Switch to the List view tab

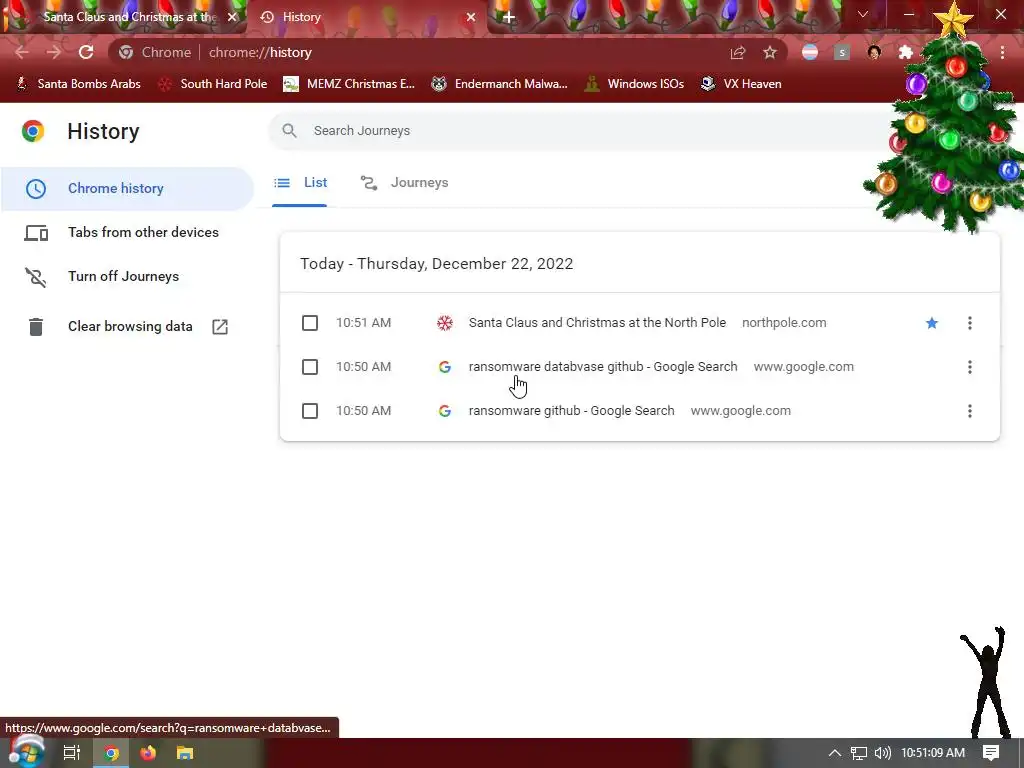(300, 183)
